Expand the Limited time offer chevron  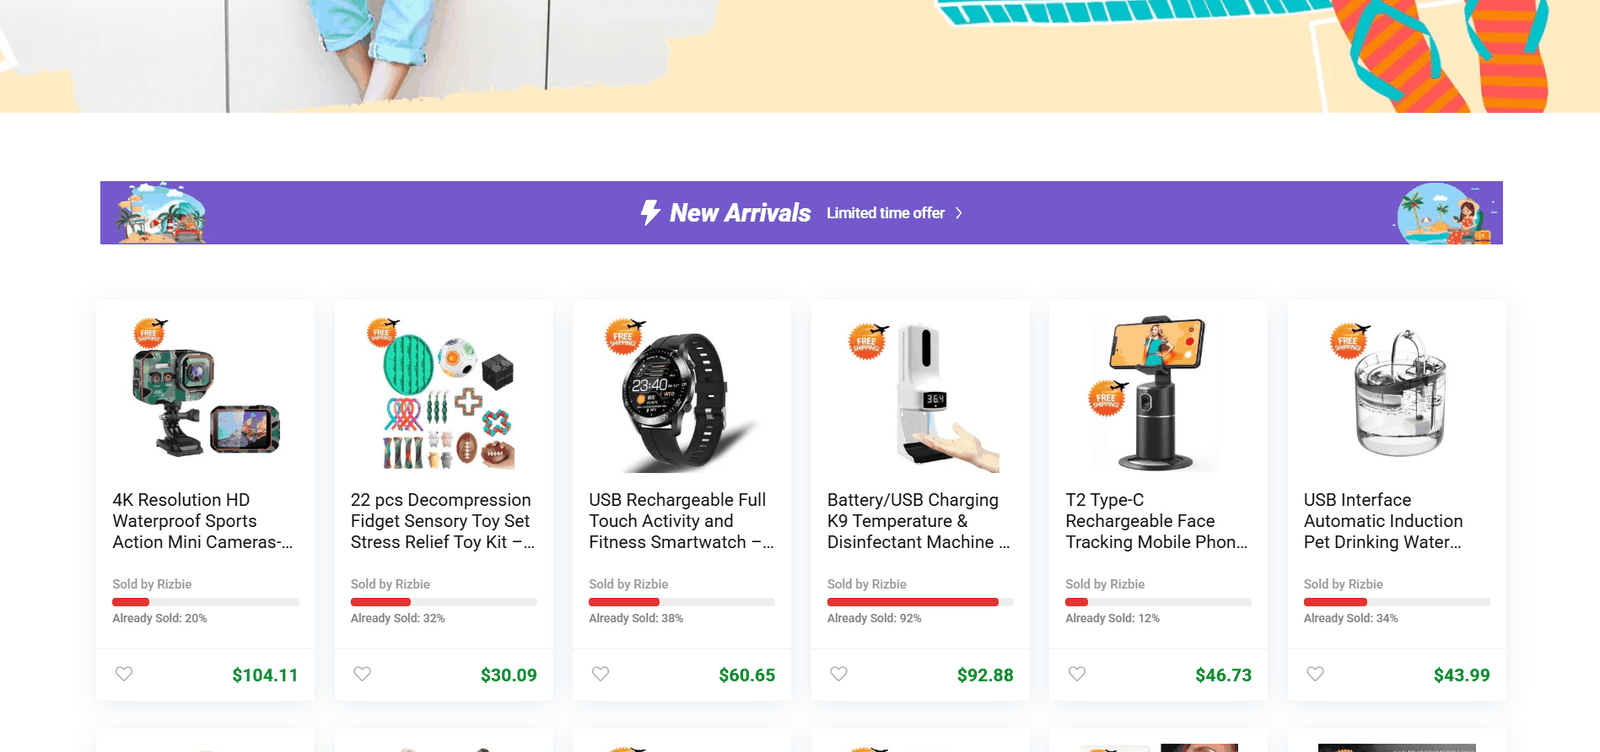click(959, 213)
